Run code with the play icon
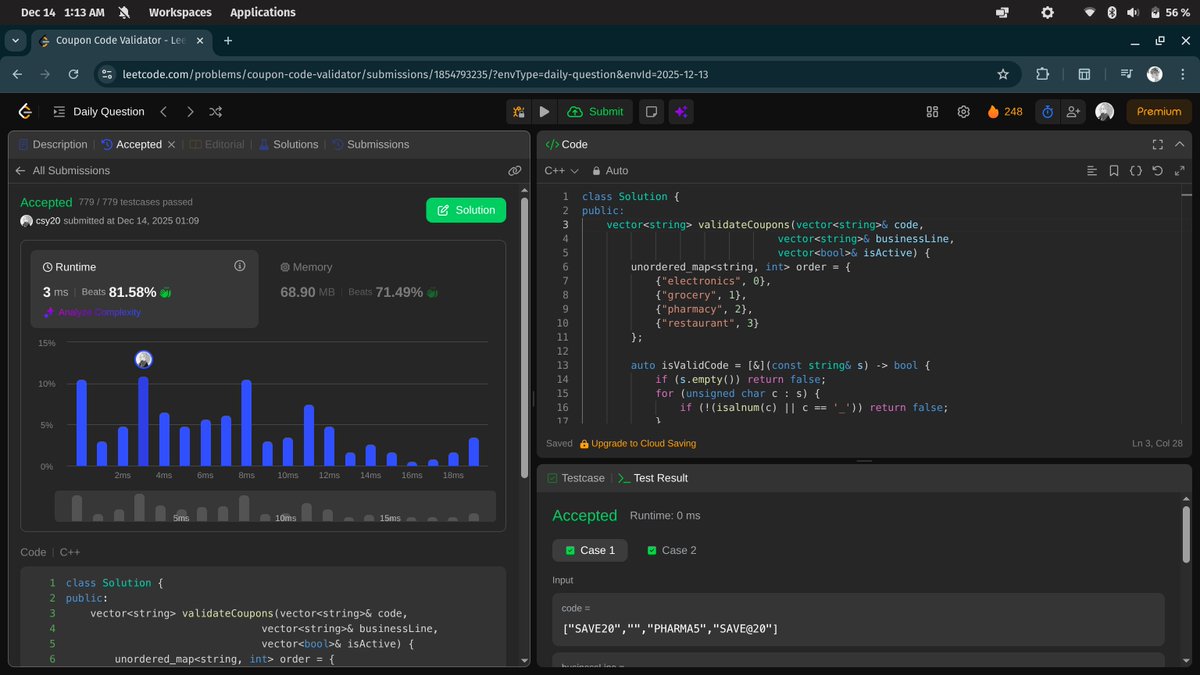The width and height of the screenshot is (1200, 675). 544,112
